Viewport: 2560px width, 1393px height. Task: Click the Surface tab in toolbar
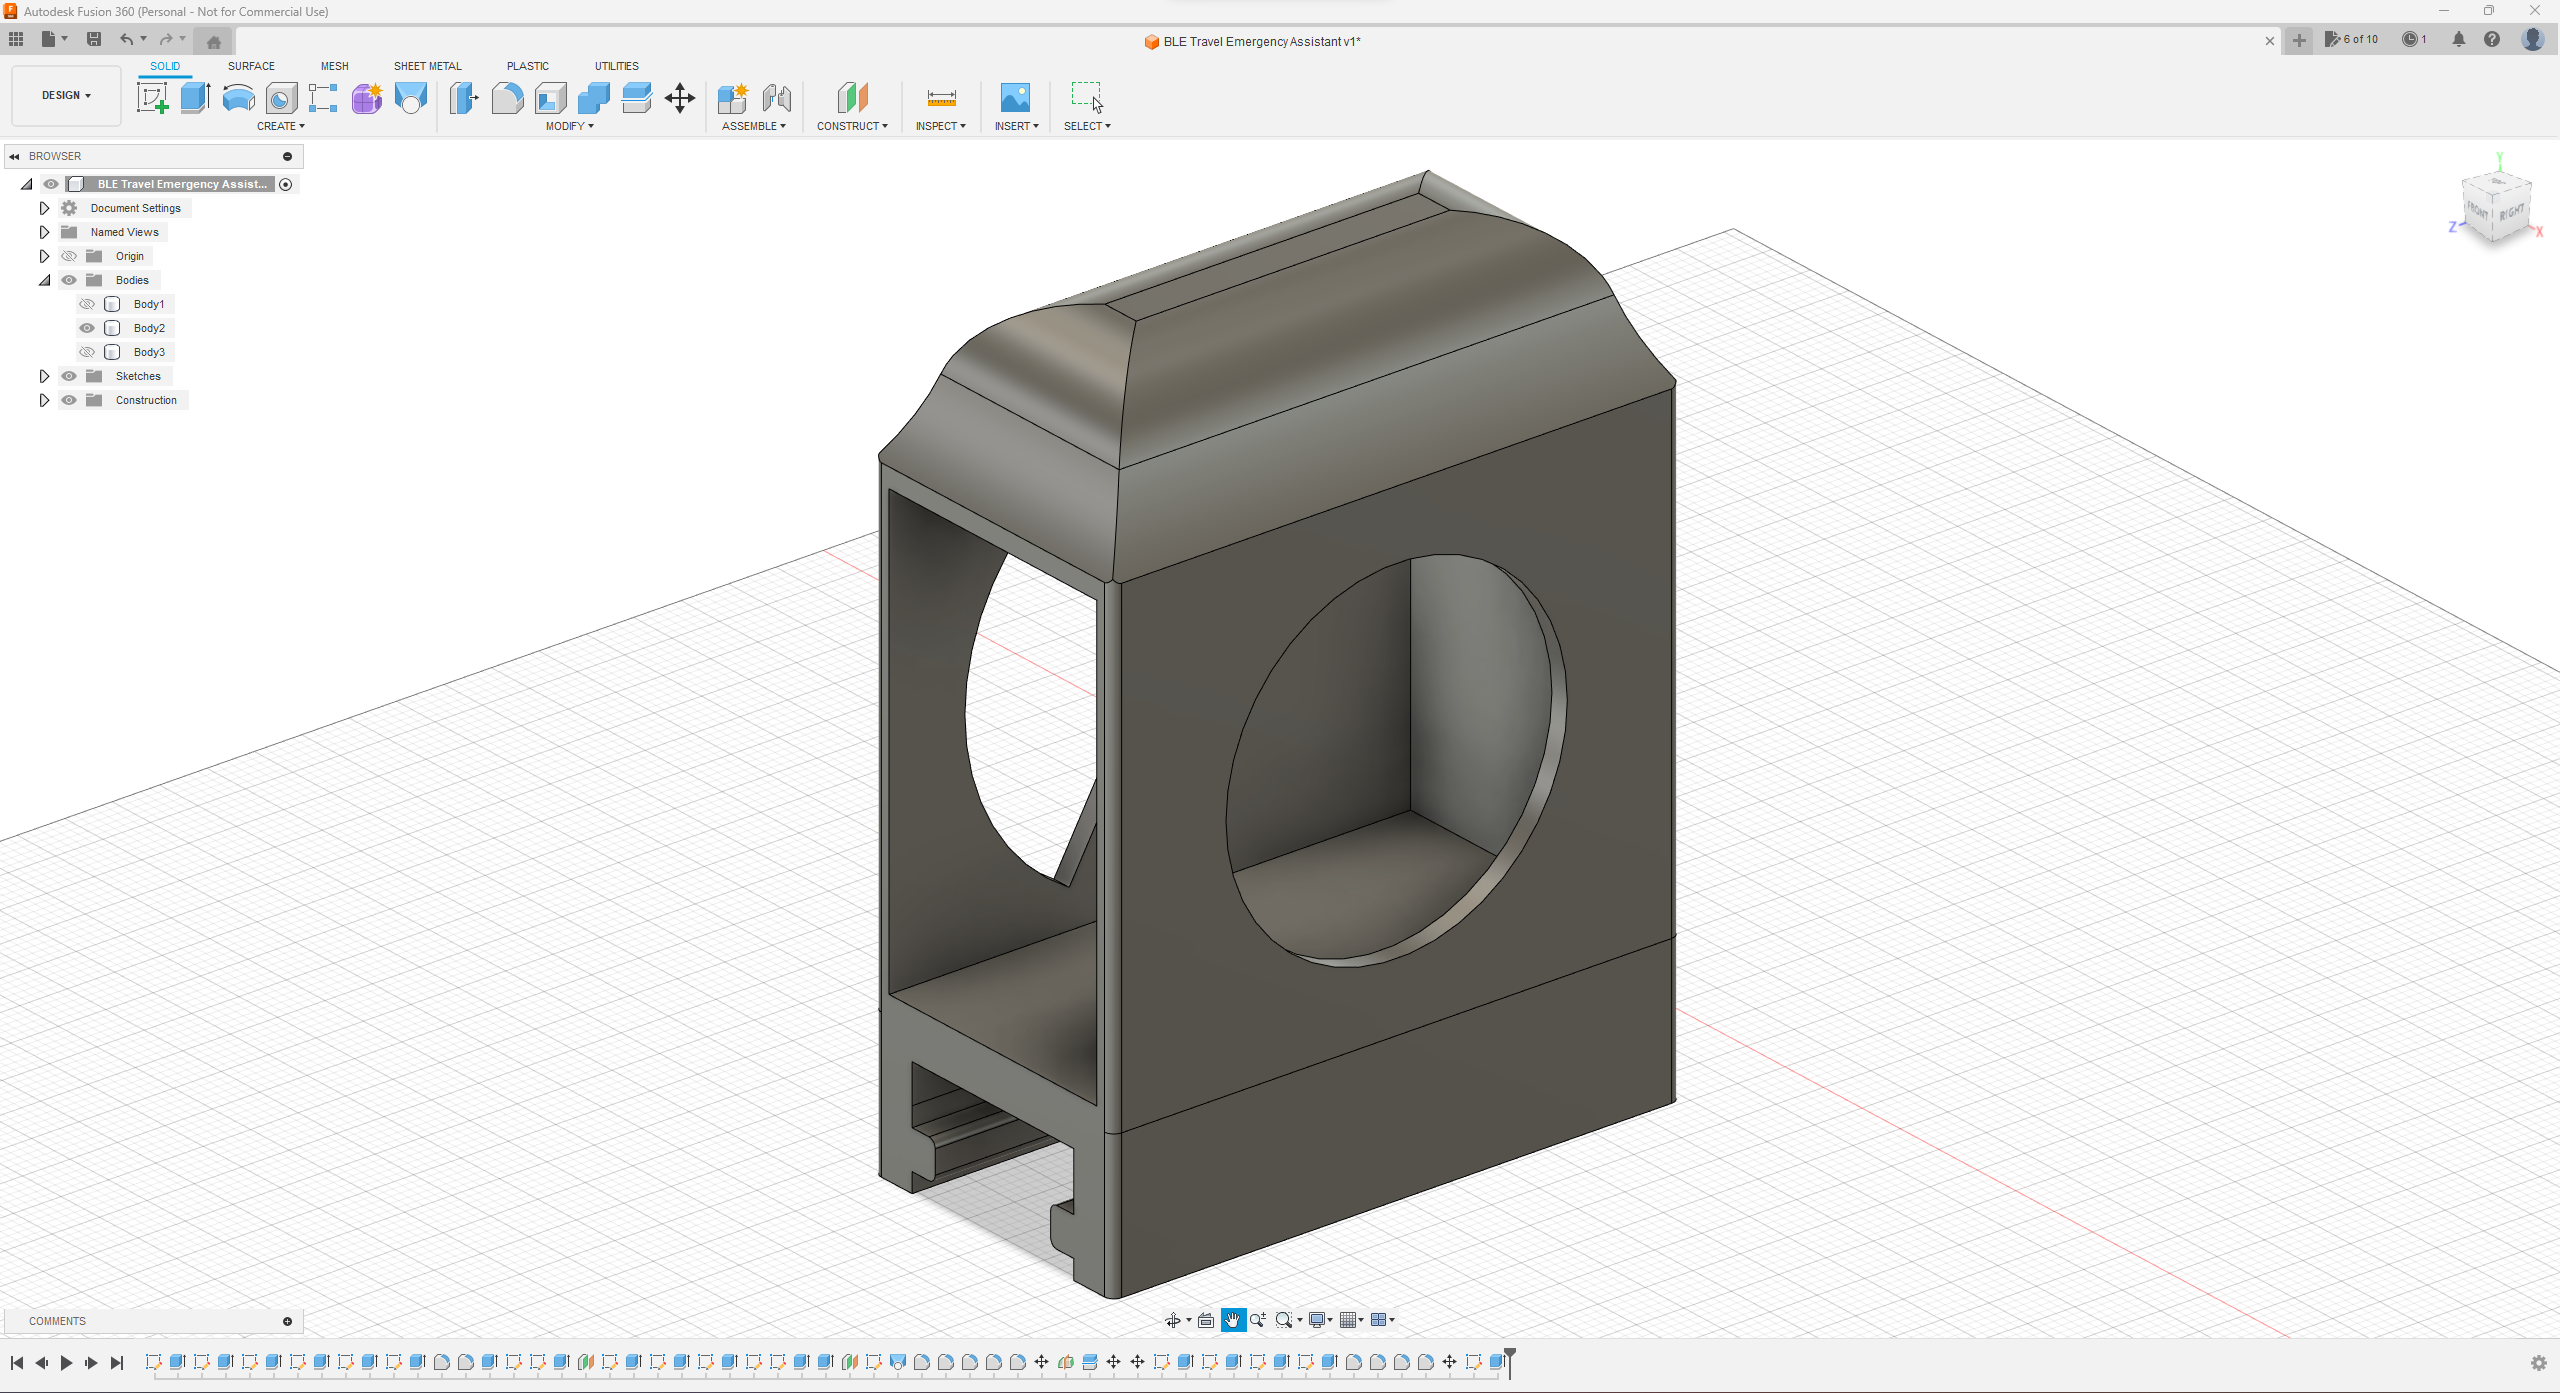pos(249,65)
